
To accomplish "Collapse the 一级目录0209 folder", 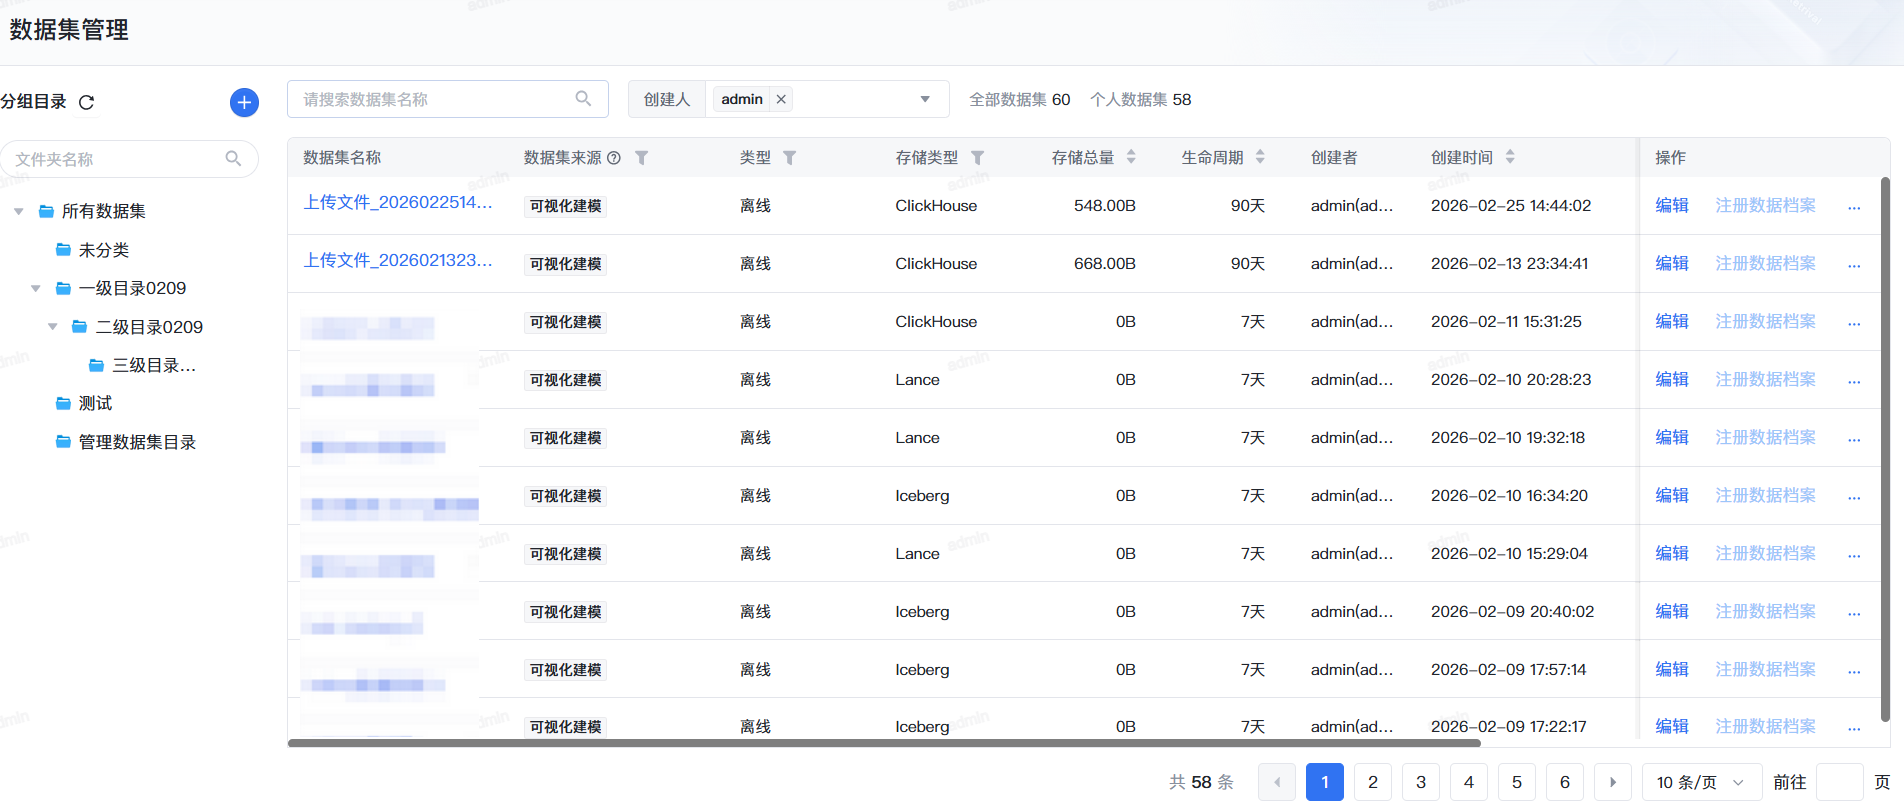I will point(36,289).
